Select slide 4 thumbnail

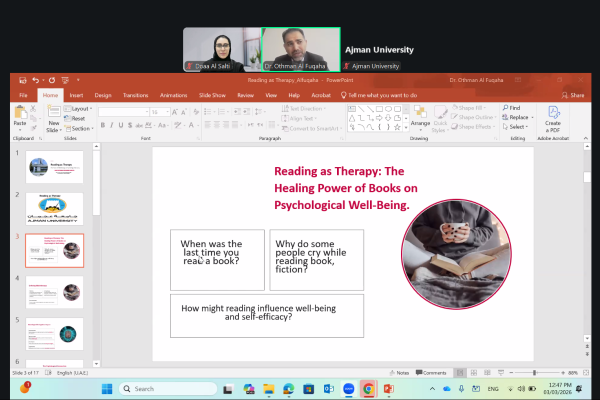tap(54, 292)
